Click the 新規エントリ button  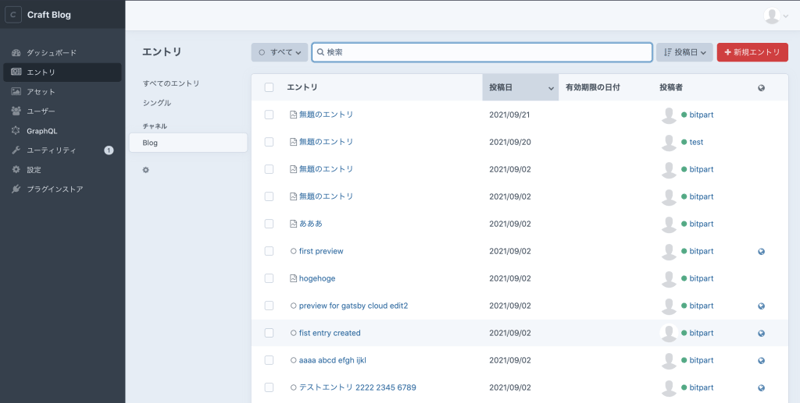(751, 52)
